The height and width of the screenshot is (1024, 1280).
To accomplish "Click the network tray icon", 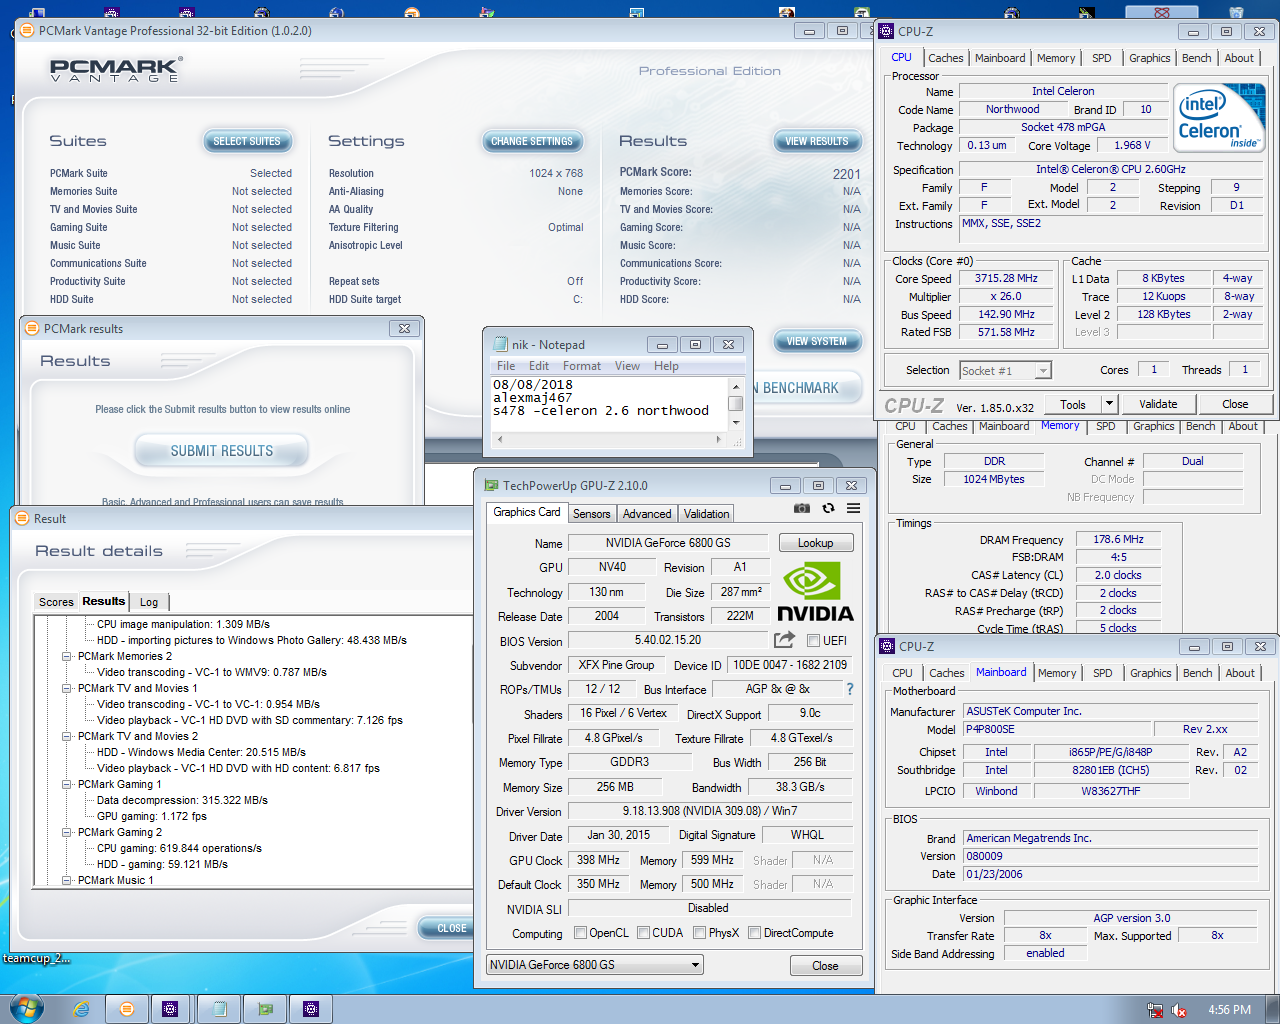I will 1155,1010.
